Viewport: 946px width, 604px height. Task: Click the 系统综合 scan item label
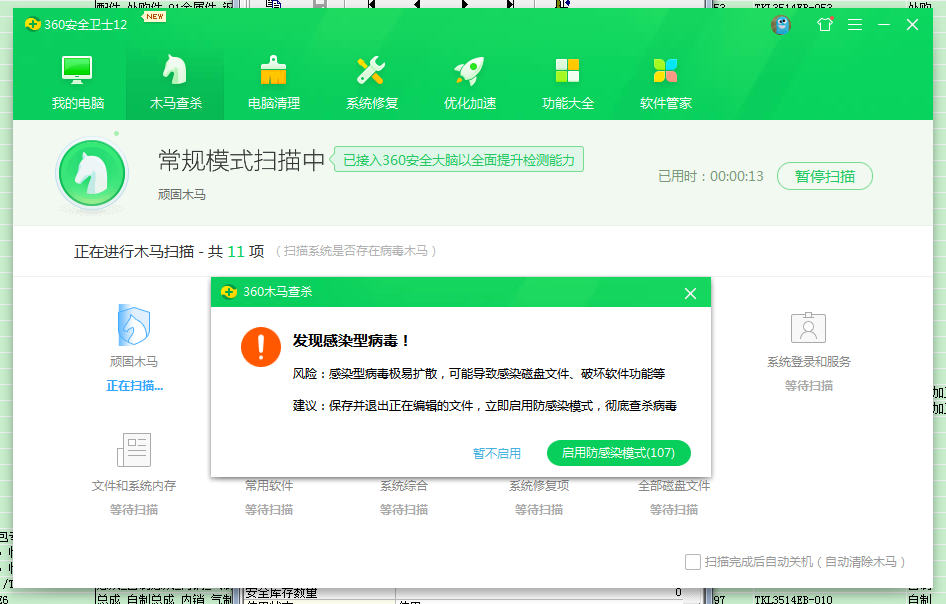click(404, 485)
